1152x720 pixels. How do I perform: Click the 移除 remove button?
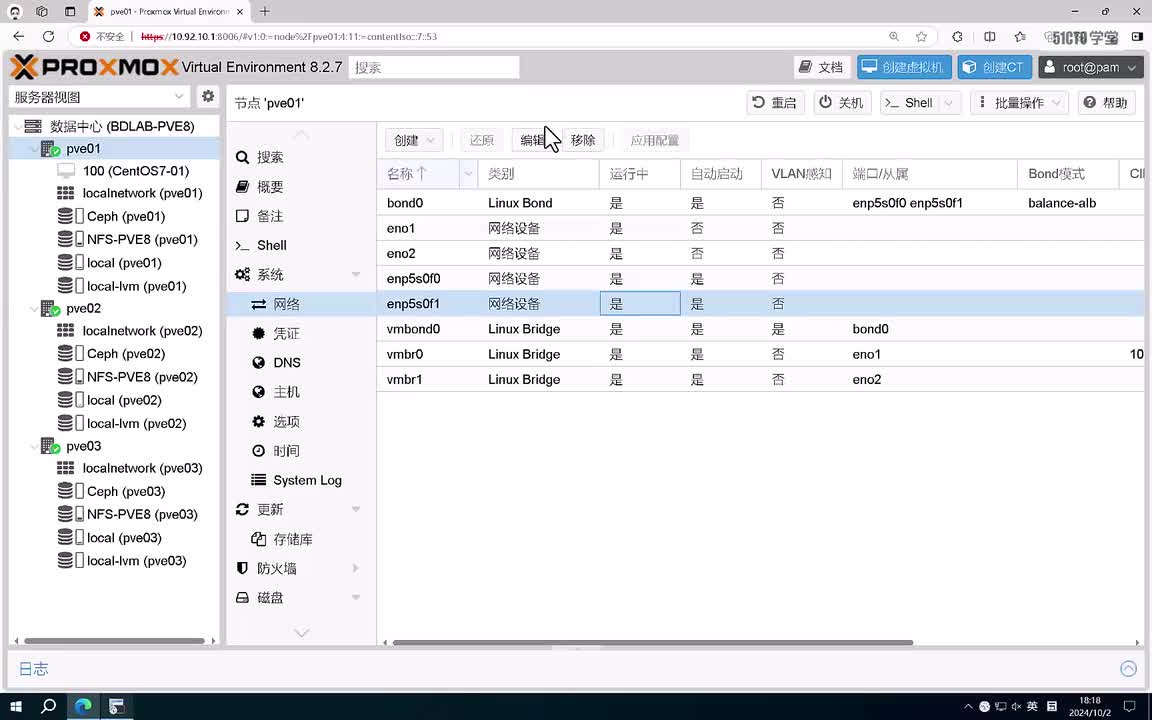tap(583, 140)
